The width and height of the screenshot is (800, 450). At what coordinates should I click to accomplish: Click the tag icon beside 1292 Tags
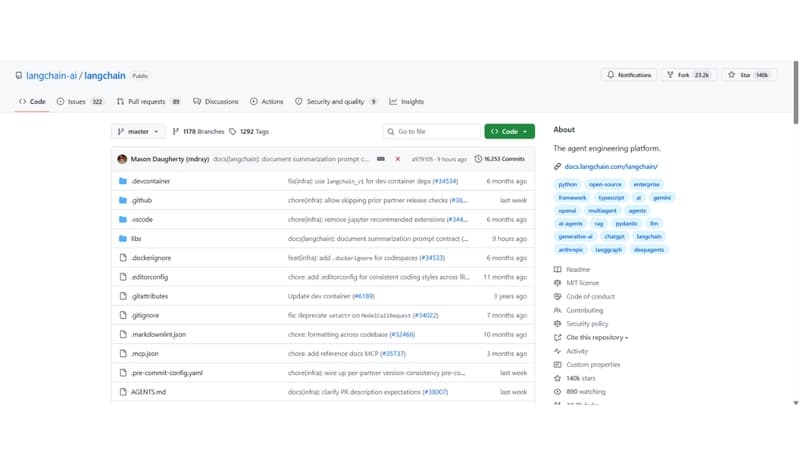pos(233,132)
